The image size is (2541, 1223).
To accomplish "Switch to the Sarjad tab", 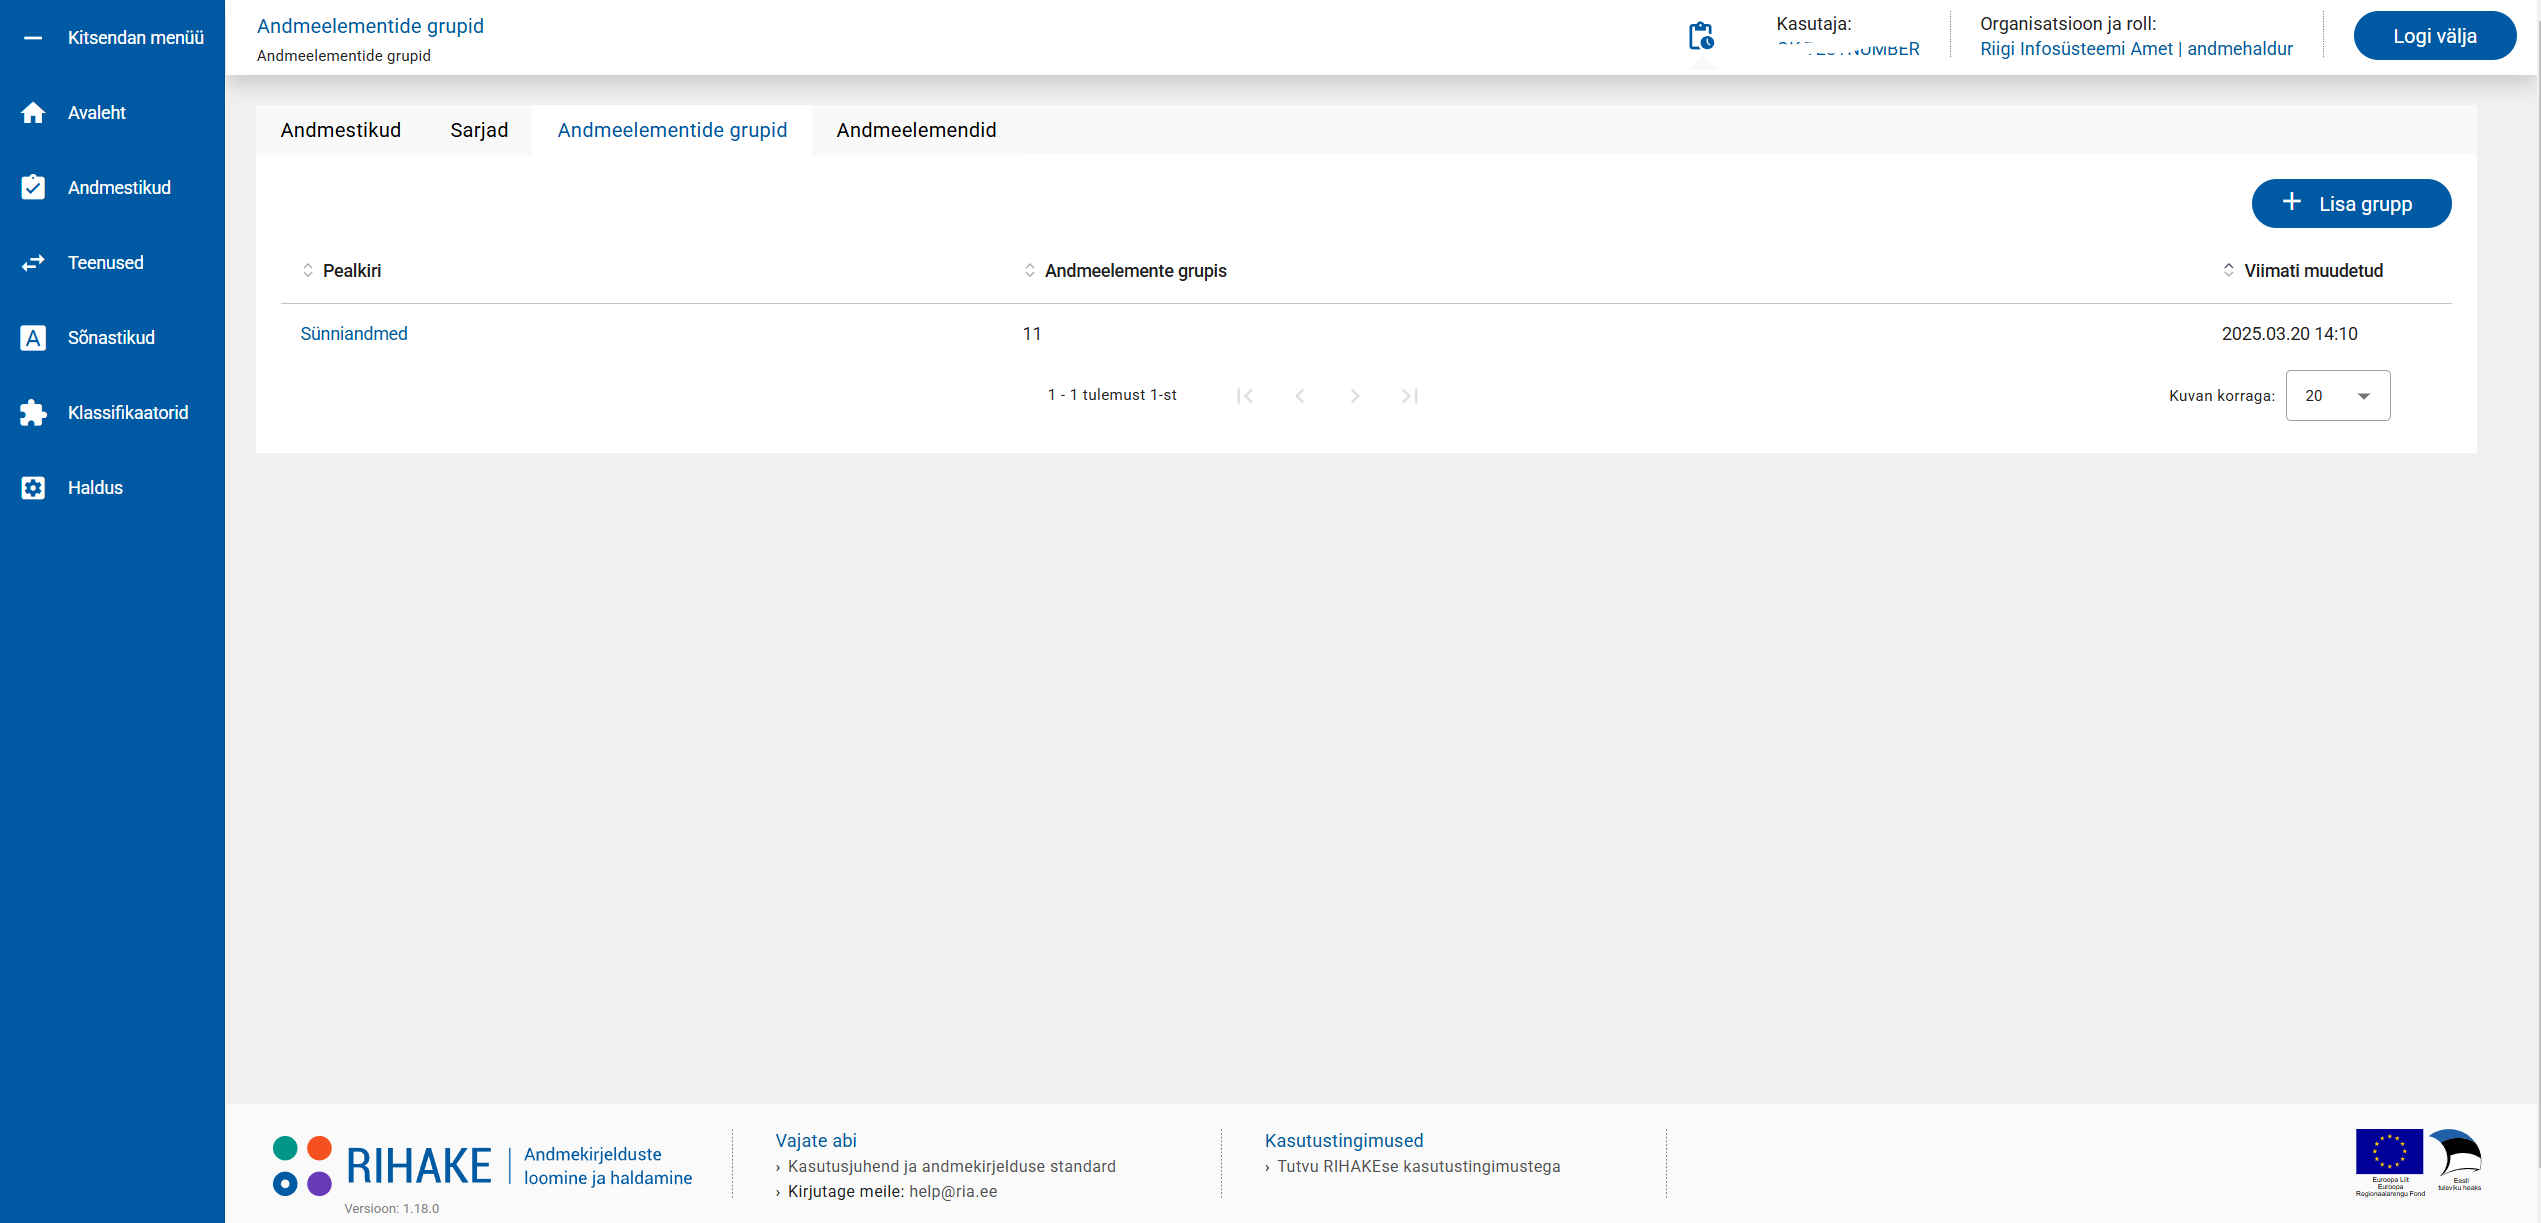I will tap(479, 130).
